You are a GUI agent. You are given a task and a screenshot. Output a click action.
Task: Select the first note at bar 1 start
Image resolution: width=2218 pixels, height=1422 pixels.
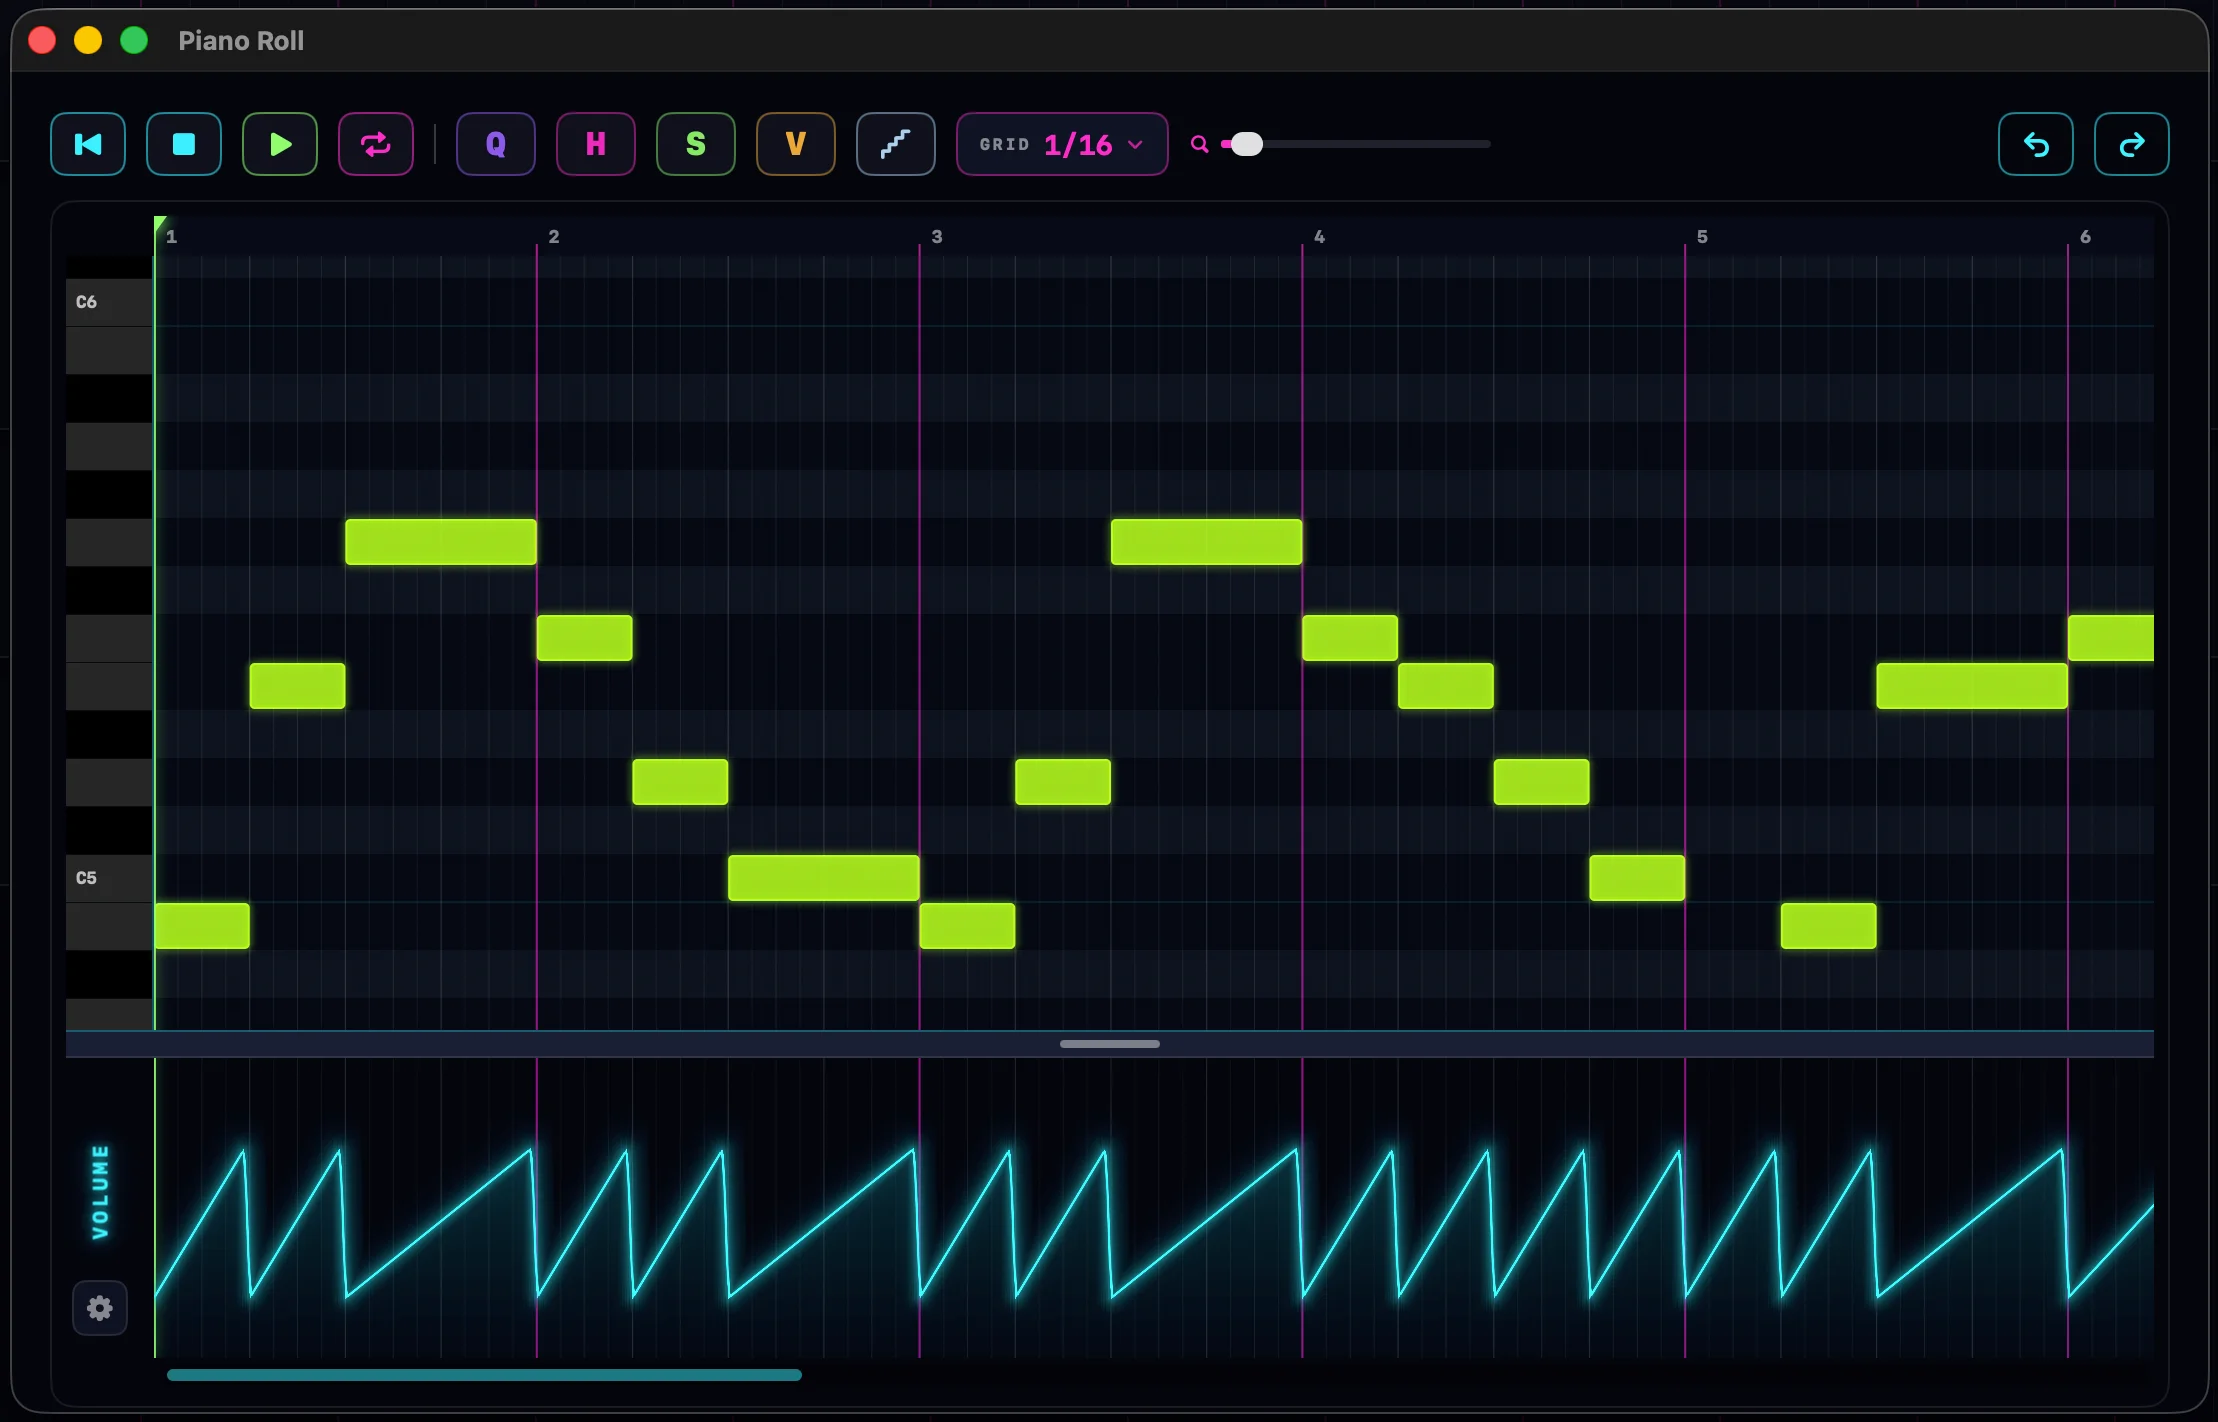202,926
